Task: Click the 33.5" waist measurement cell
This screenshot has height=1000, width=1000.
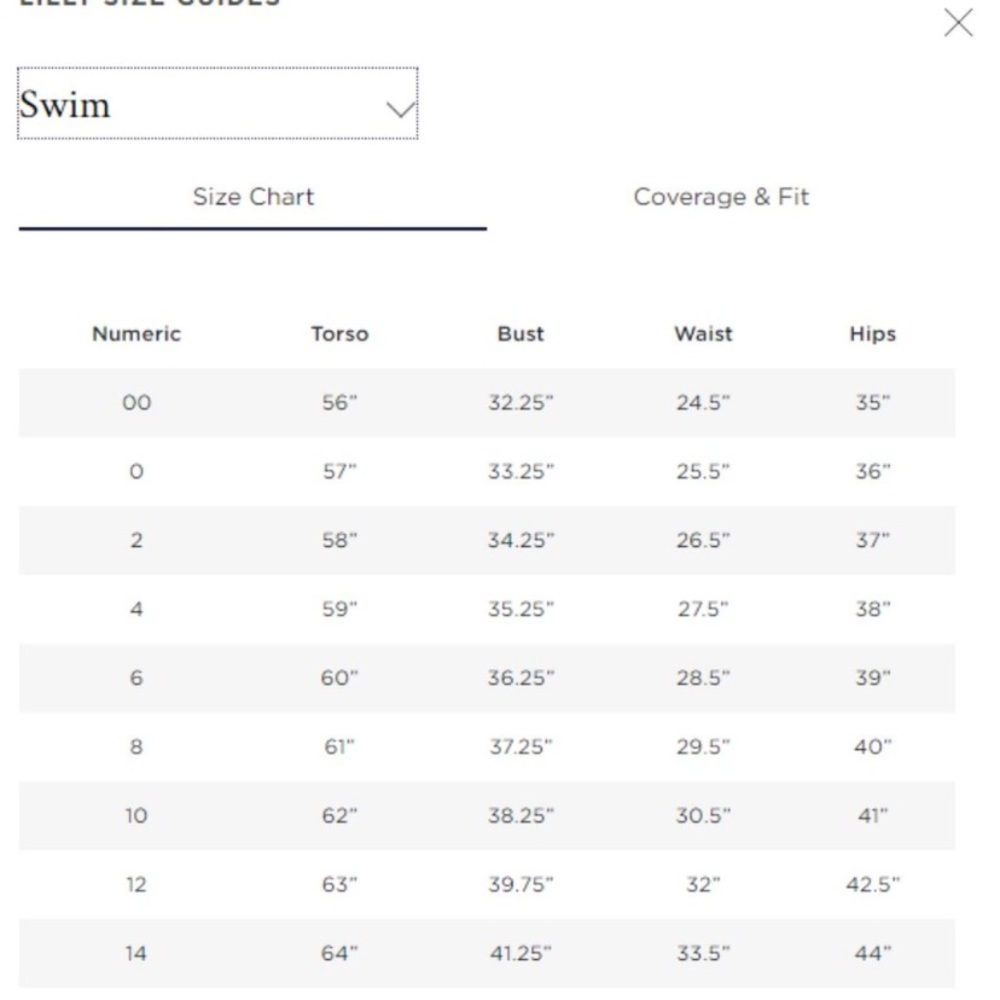Action: click(x=703, y=954)
